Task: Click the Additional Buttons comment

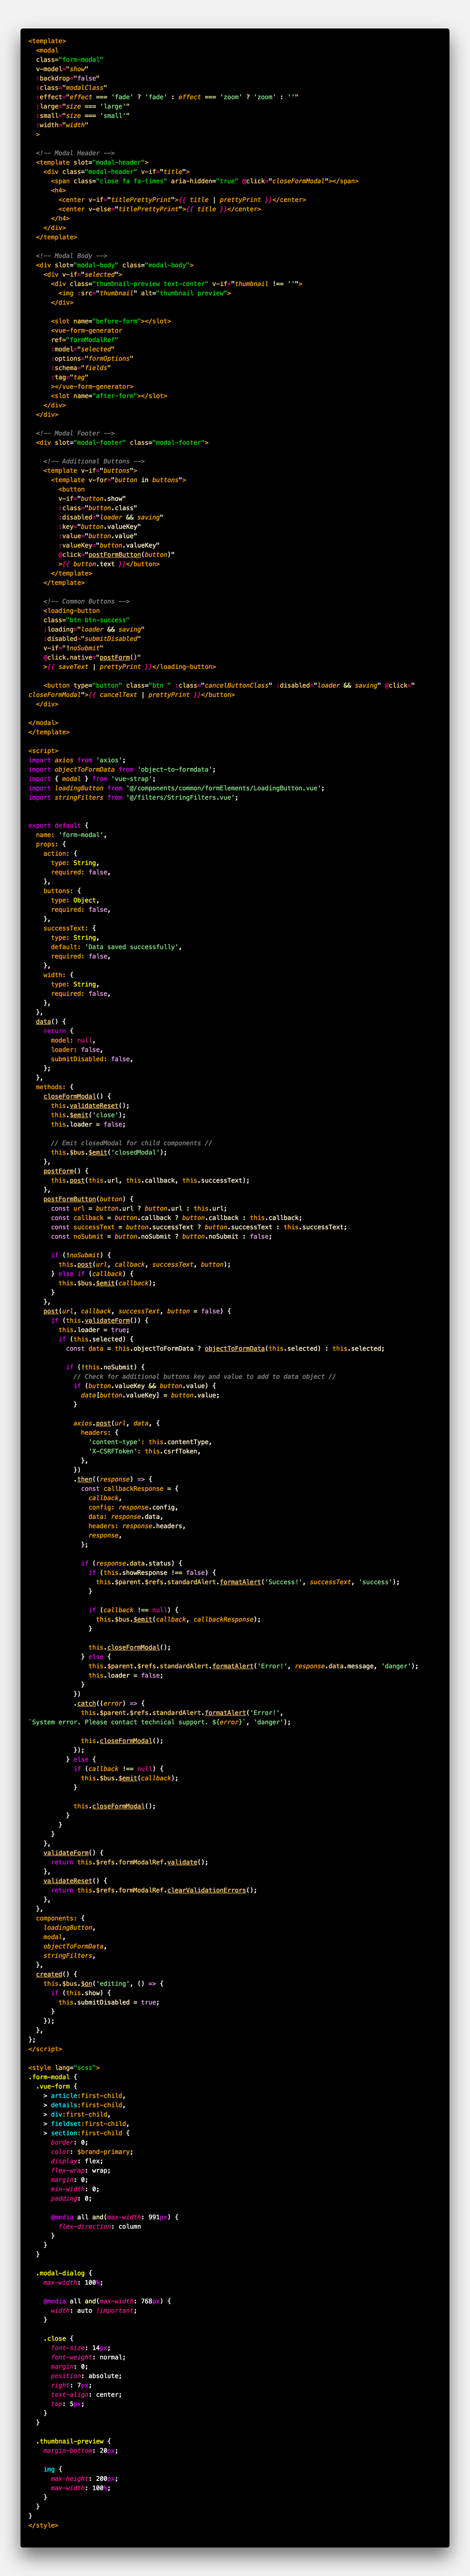Action: (94, 461)
